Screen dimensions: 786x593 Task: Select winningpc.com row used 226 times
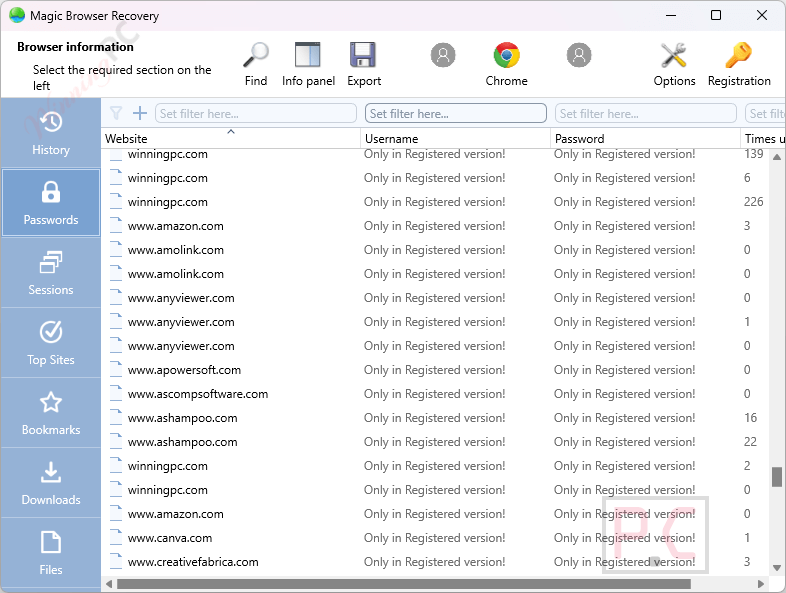[x=435, y=202]
